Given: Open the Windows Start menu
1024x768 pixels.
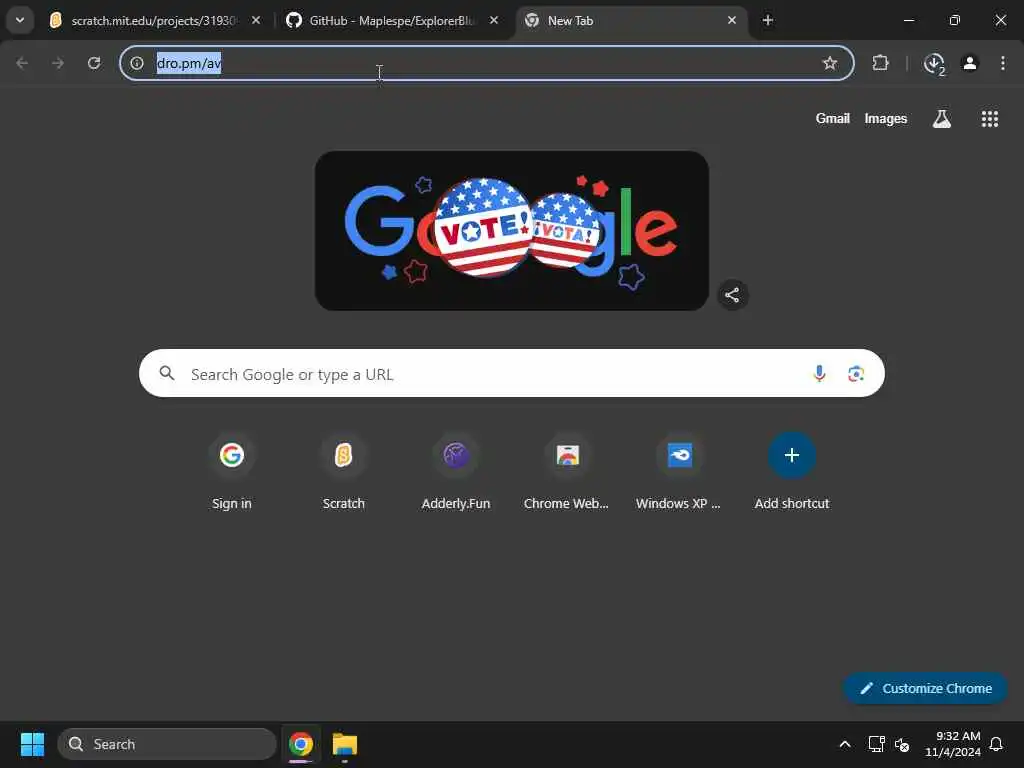Looking at the screenshot, I should pyautogui.click(x=32, y=744).
